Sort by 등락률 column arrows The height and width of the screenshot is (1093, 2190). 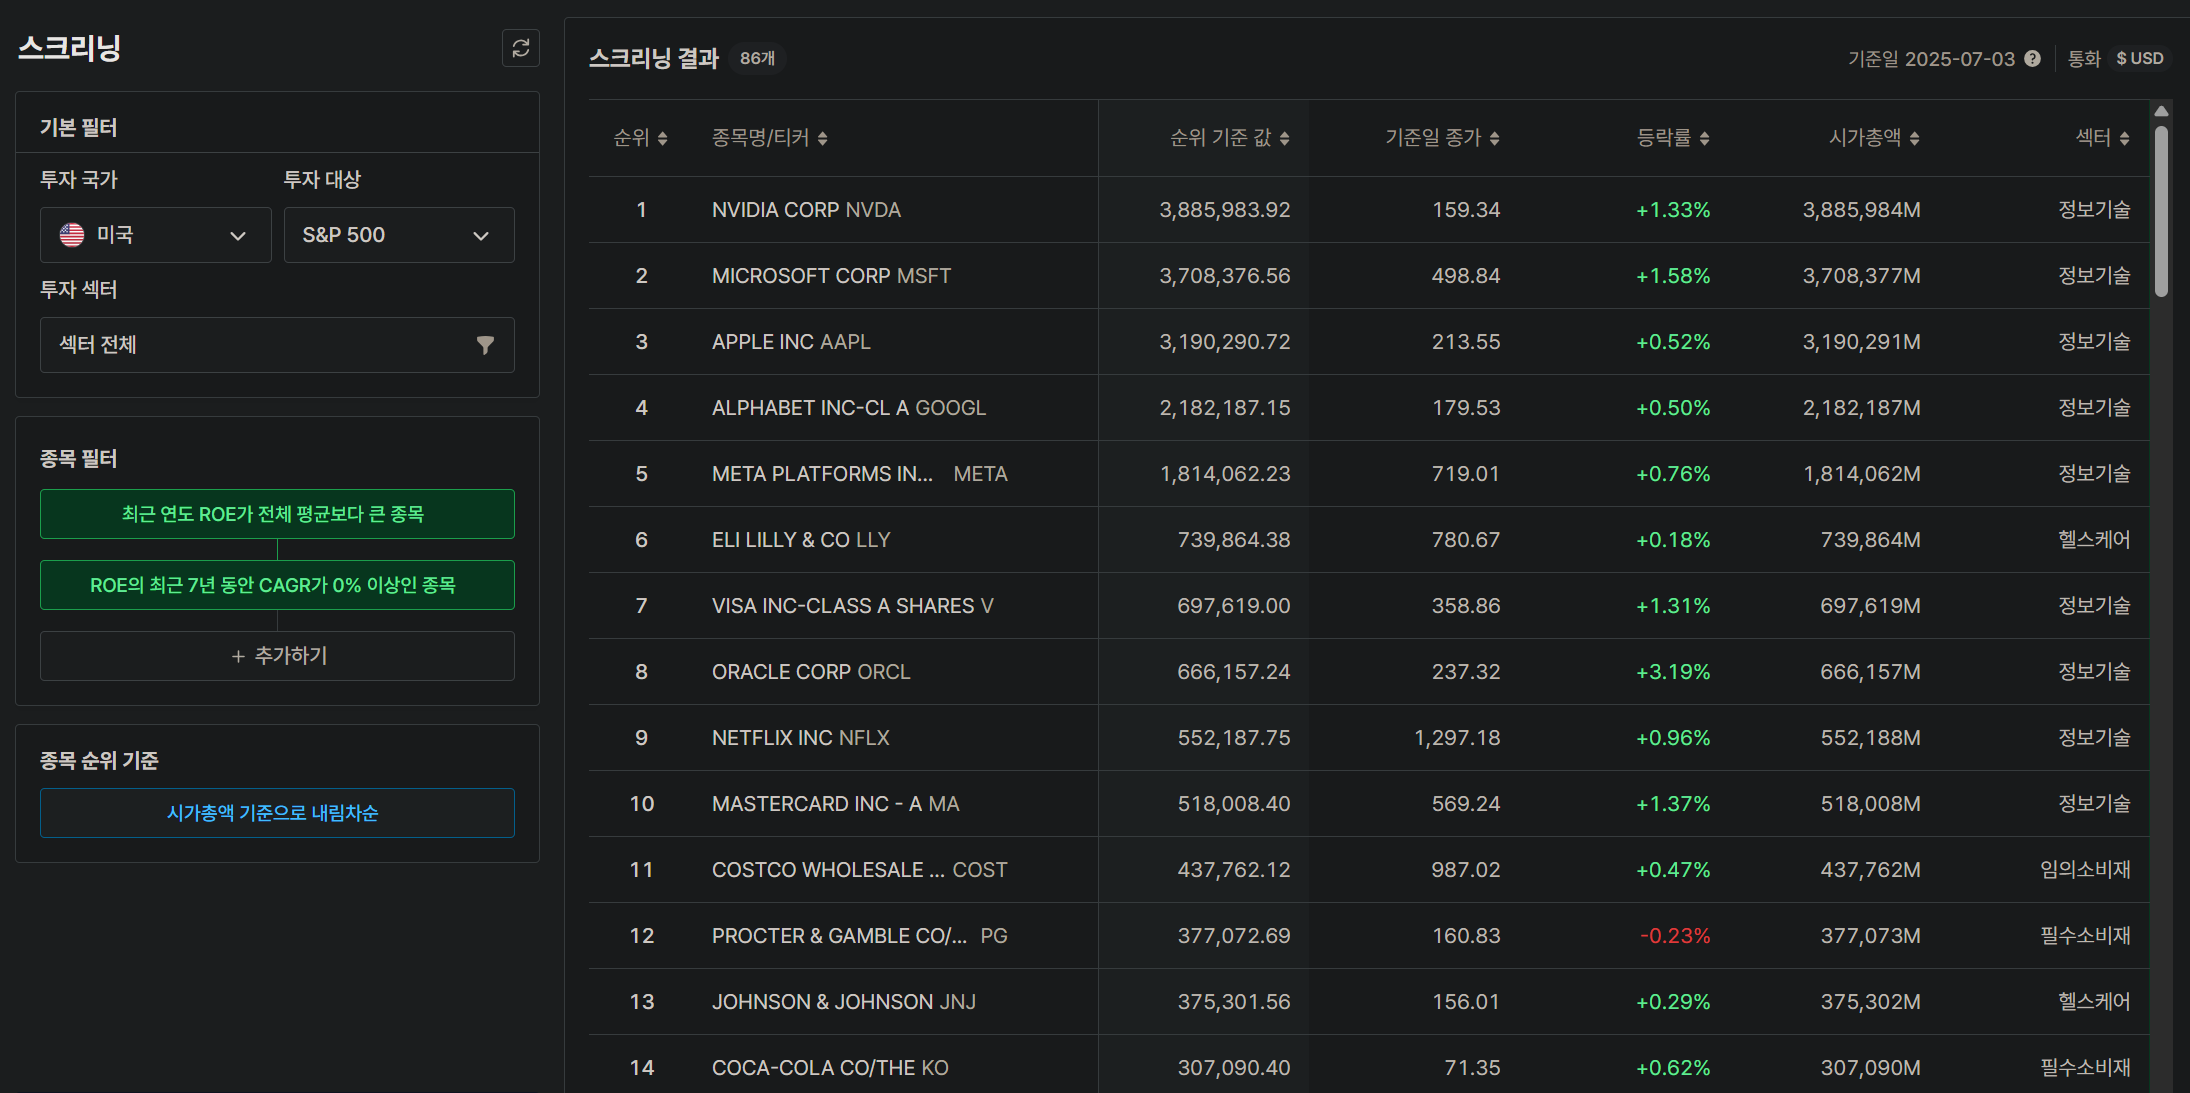1704,138
